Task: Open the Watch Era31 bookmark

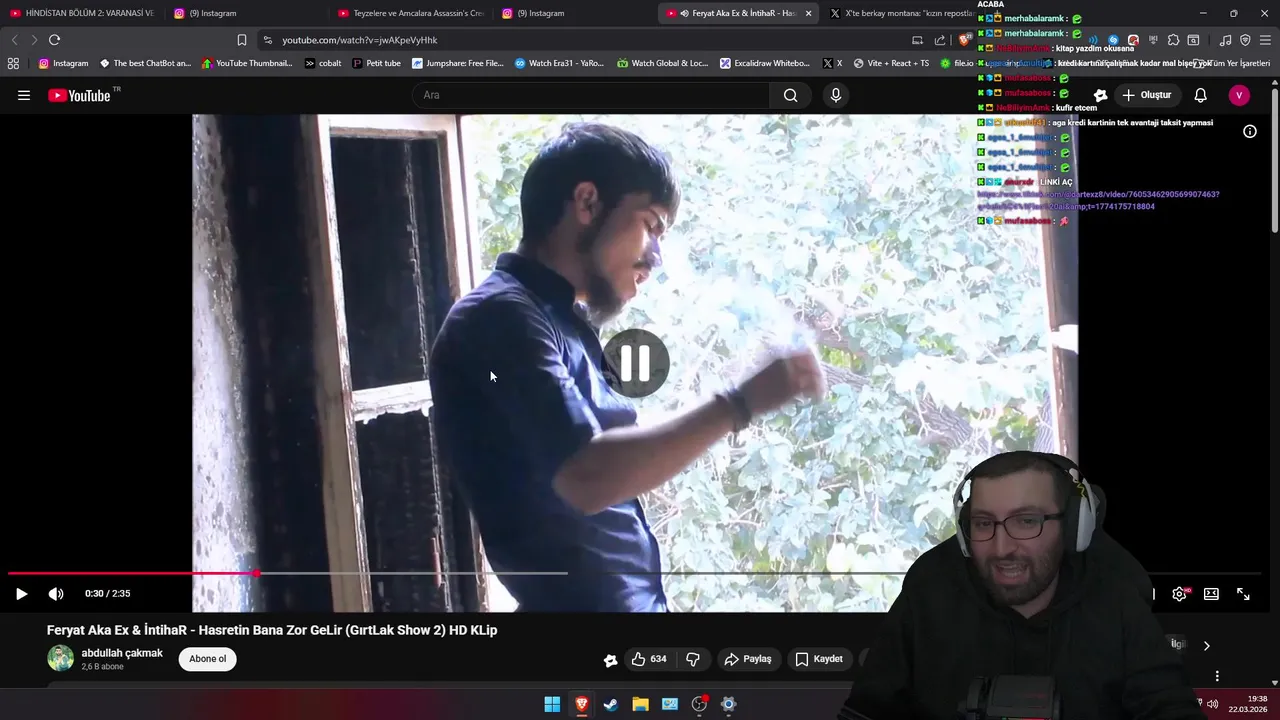Action: tap(559, 63)
